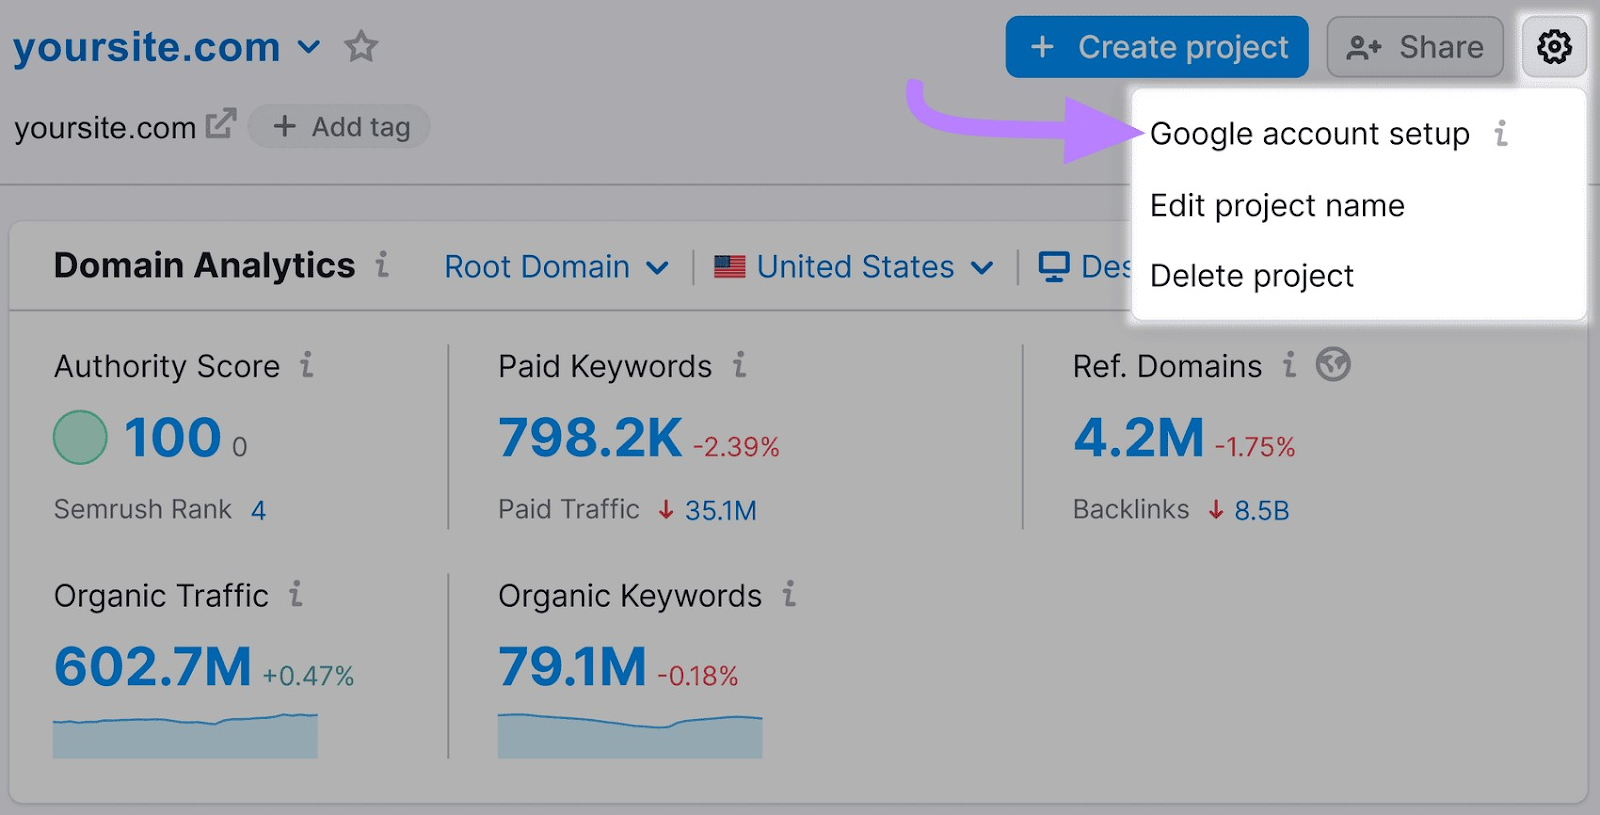
Task: Expand the yoursite.com project dropdown chevron
Action: coord(309,47)
